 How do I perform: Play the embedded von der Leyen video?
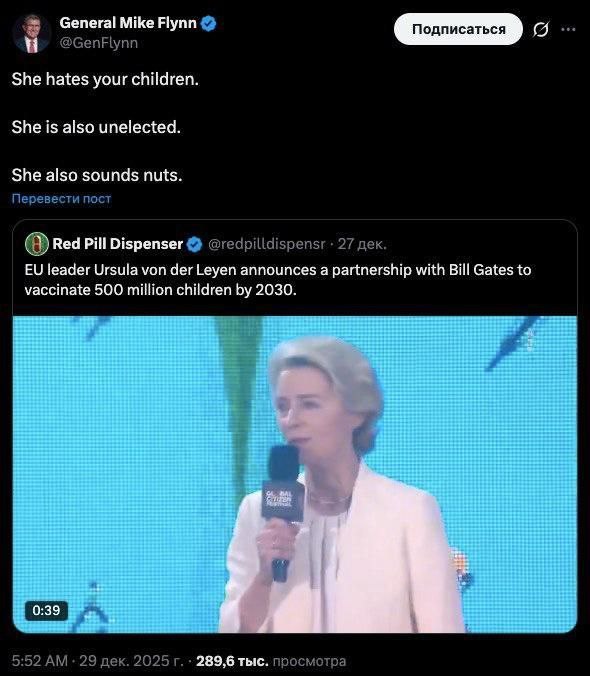click(295, 474)
